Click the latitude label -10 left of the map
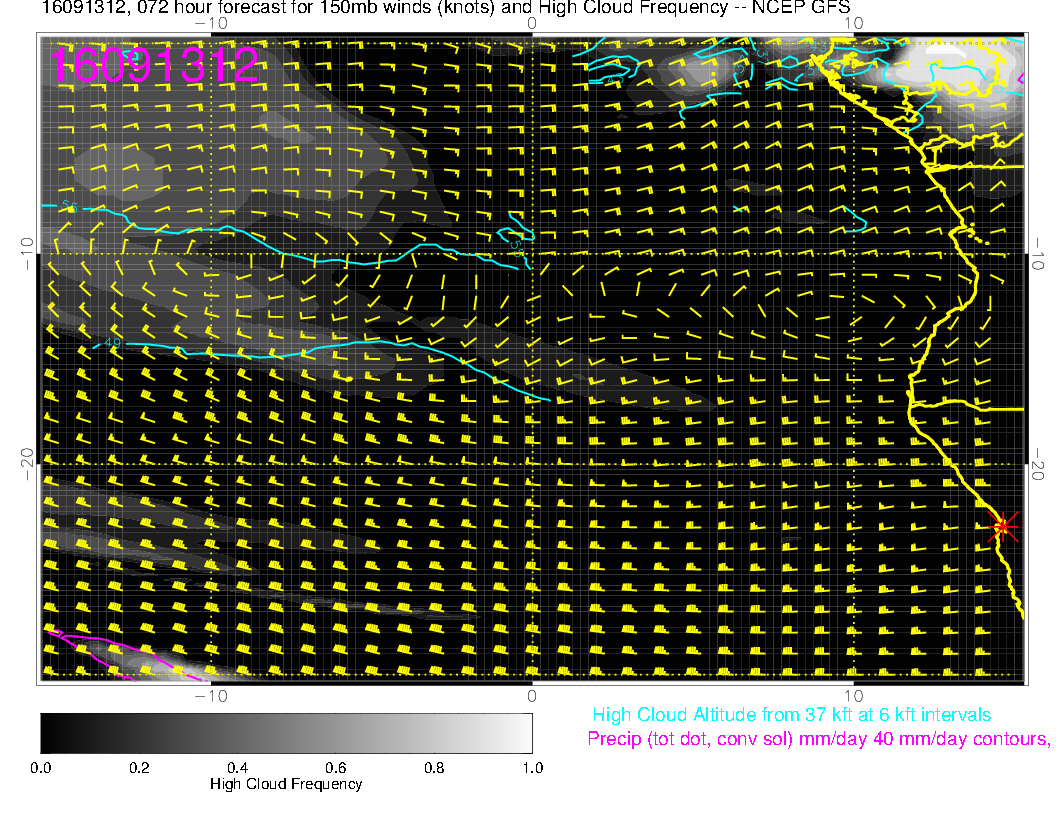This screenshot has width=1056, height=816. click(27, 254)
